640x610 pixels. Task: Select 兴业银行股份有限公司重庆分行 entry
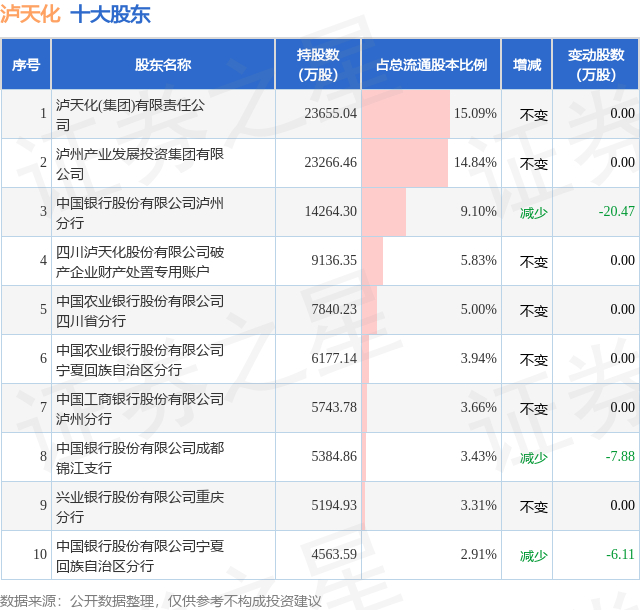tap(140, 506)
